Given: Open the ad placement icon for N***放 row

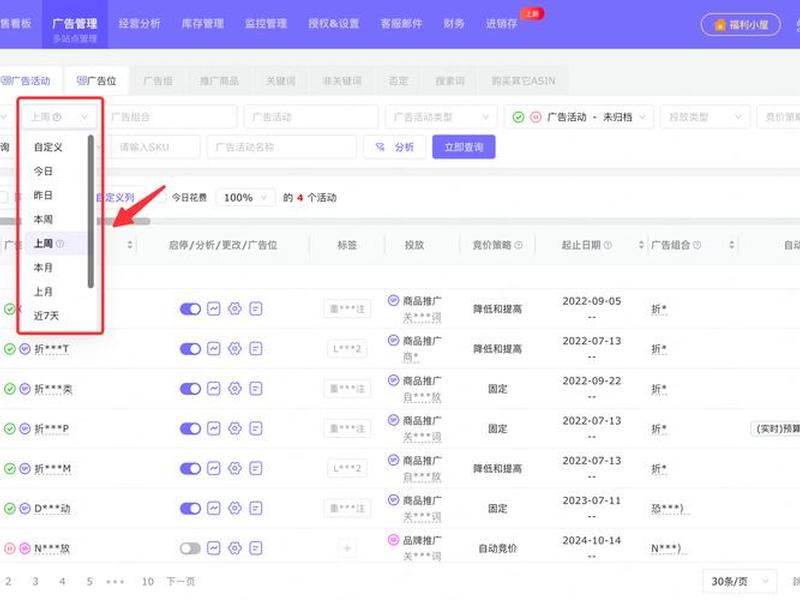Looking at the screenshot, I should (256, 548).
